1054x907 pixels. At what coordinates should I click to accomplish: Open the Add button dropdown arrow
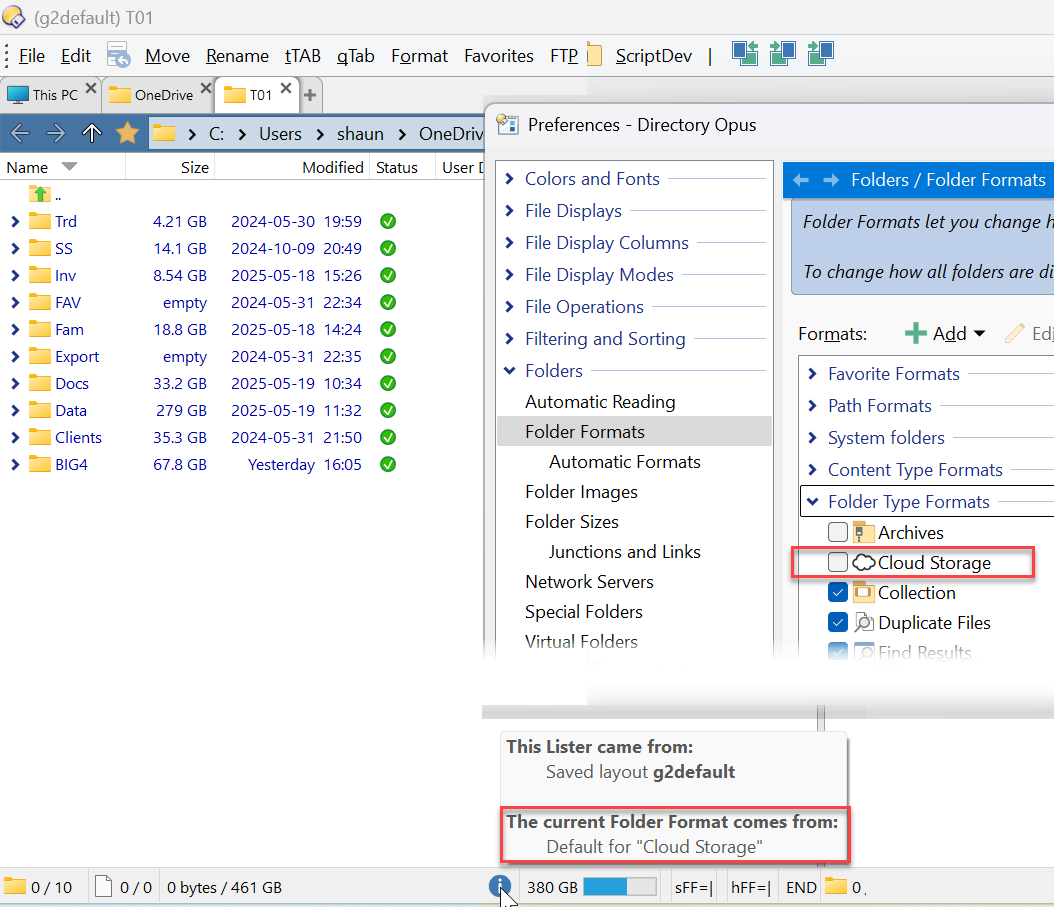point(979,334)
